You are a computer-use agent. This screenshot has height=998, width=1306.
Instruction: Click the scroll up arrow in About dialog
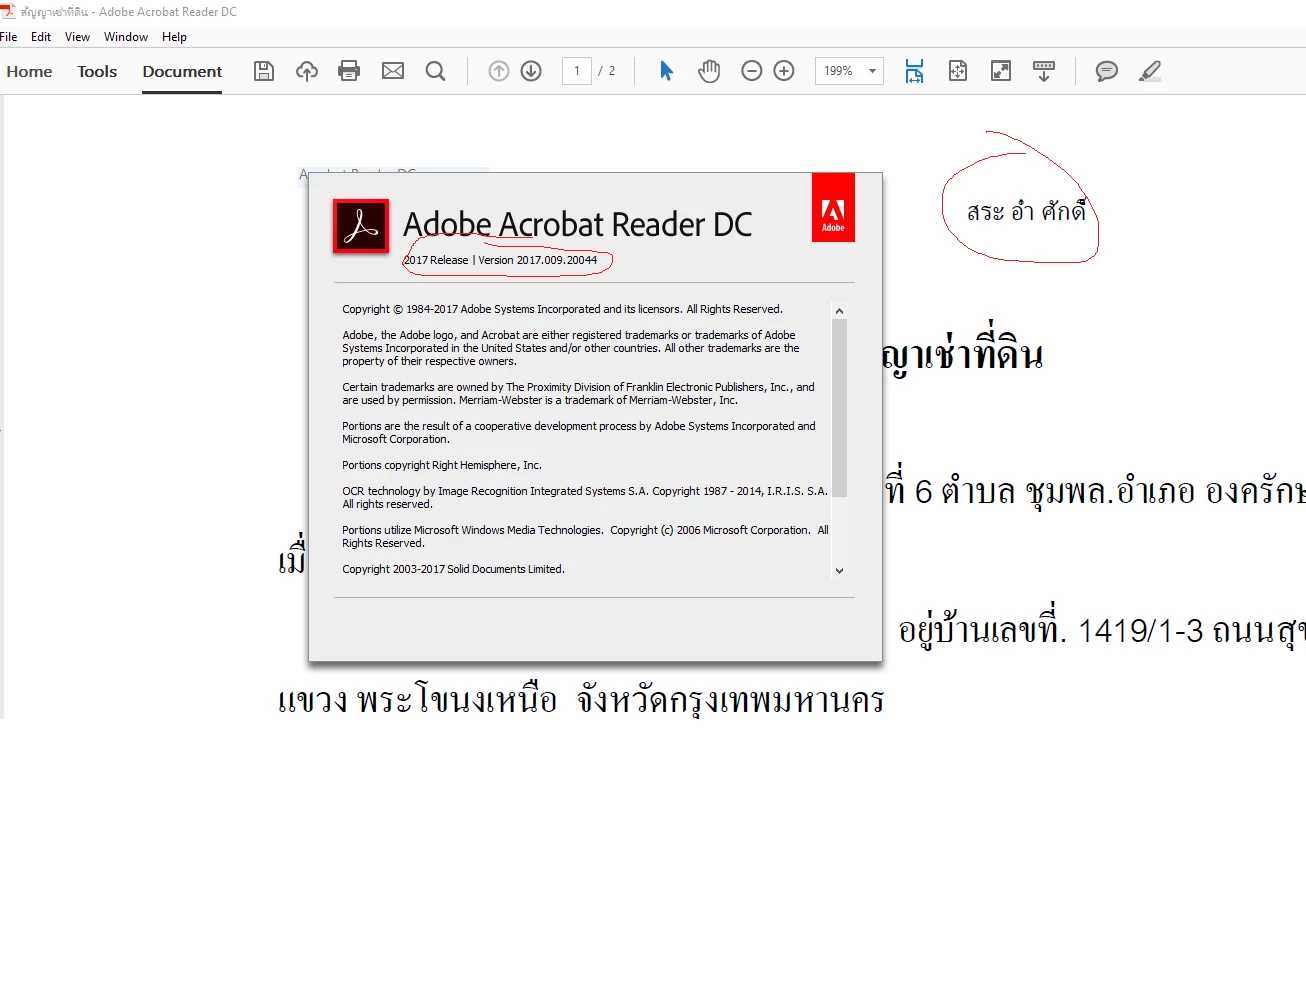[x=839, y=311]
